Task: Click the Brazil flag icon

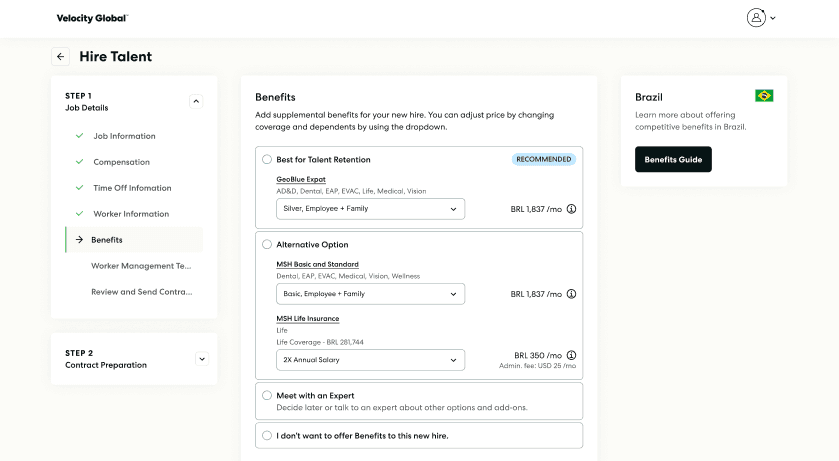Action: pos(764,96)
